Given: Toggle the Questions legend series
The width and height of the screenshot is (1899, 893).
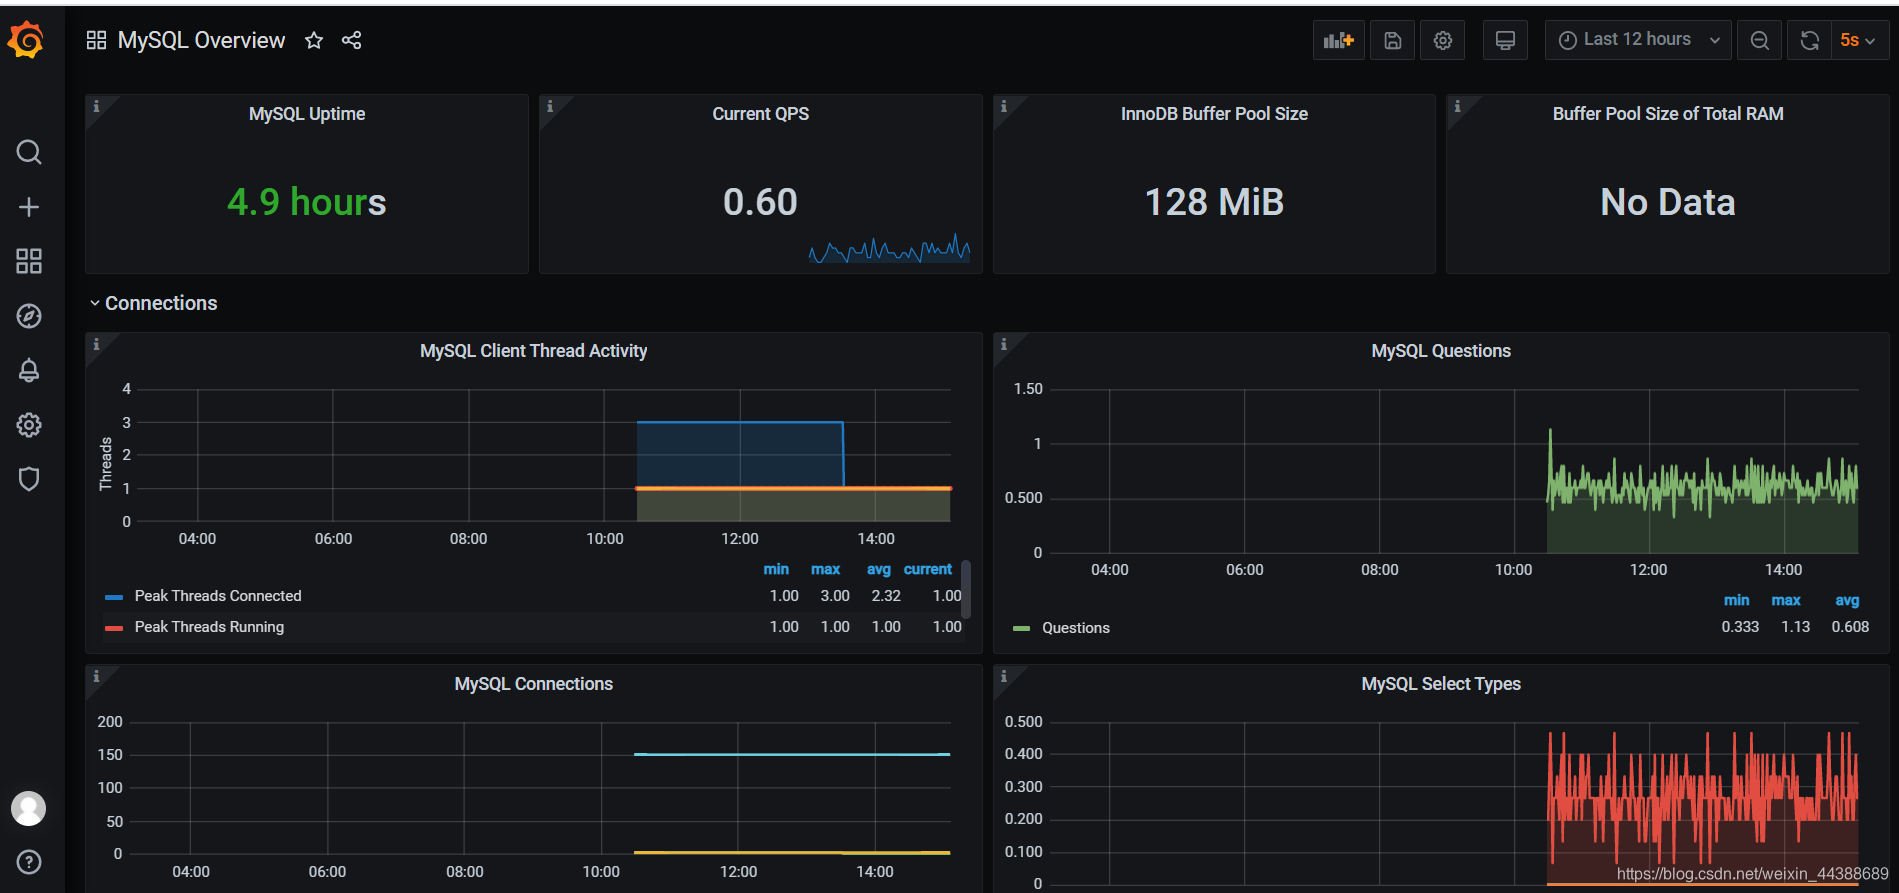Looking at the screenshot, I should pyautogui.click(x=1076, y=628).
